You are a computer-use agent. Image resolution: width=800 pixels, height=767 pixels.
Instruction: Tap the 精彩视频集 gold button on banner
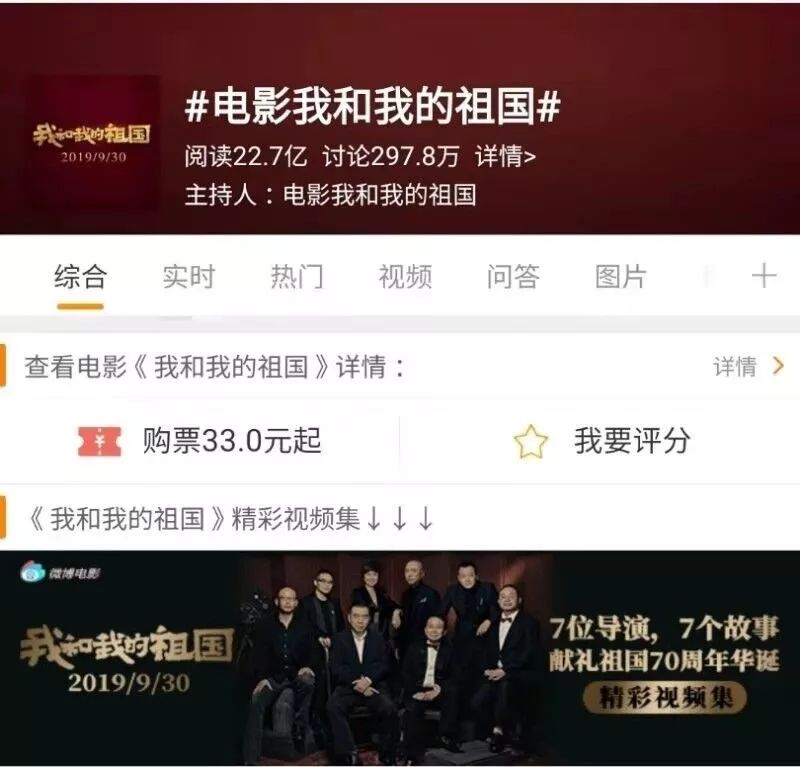[x=665, y=698]
